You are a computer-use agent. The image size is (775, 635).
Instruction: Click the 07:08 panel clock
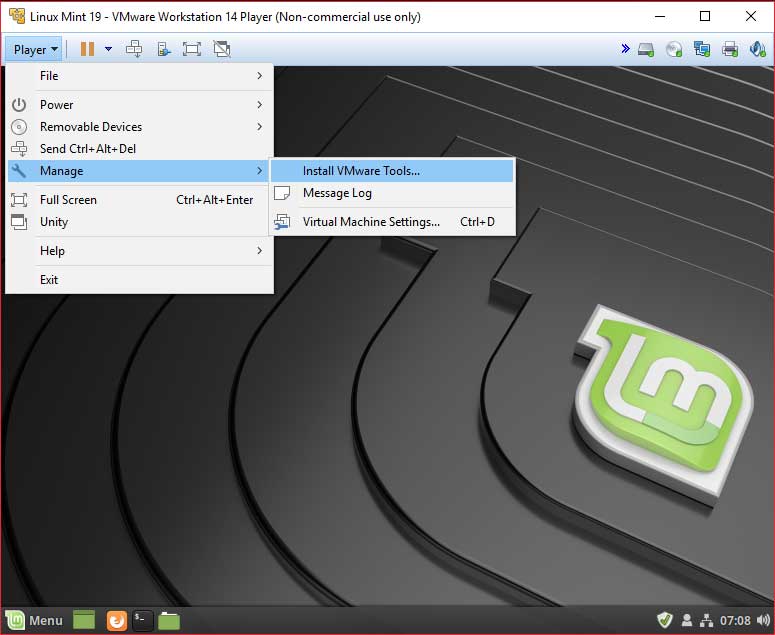735,620
